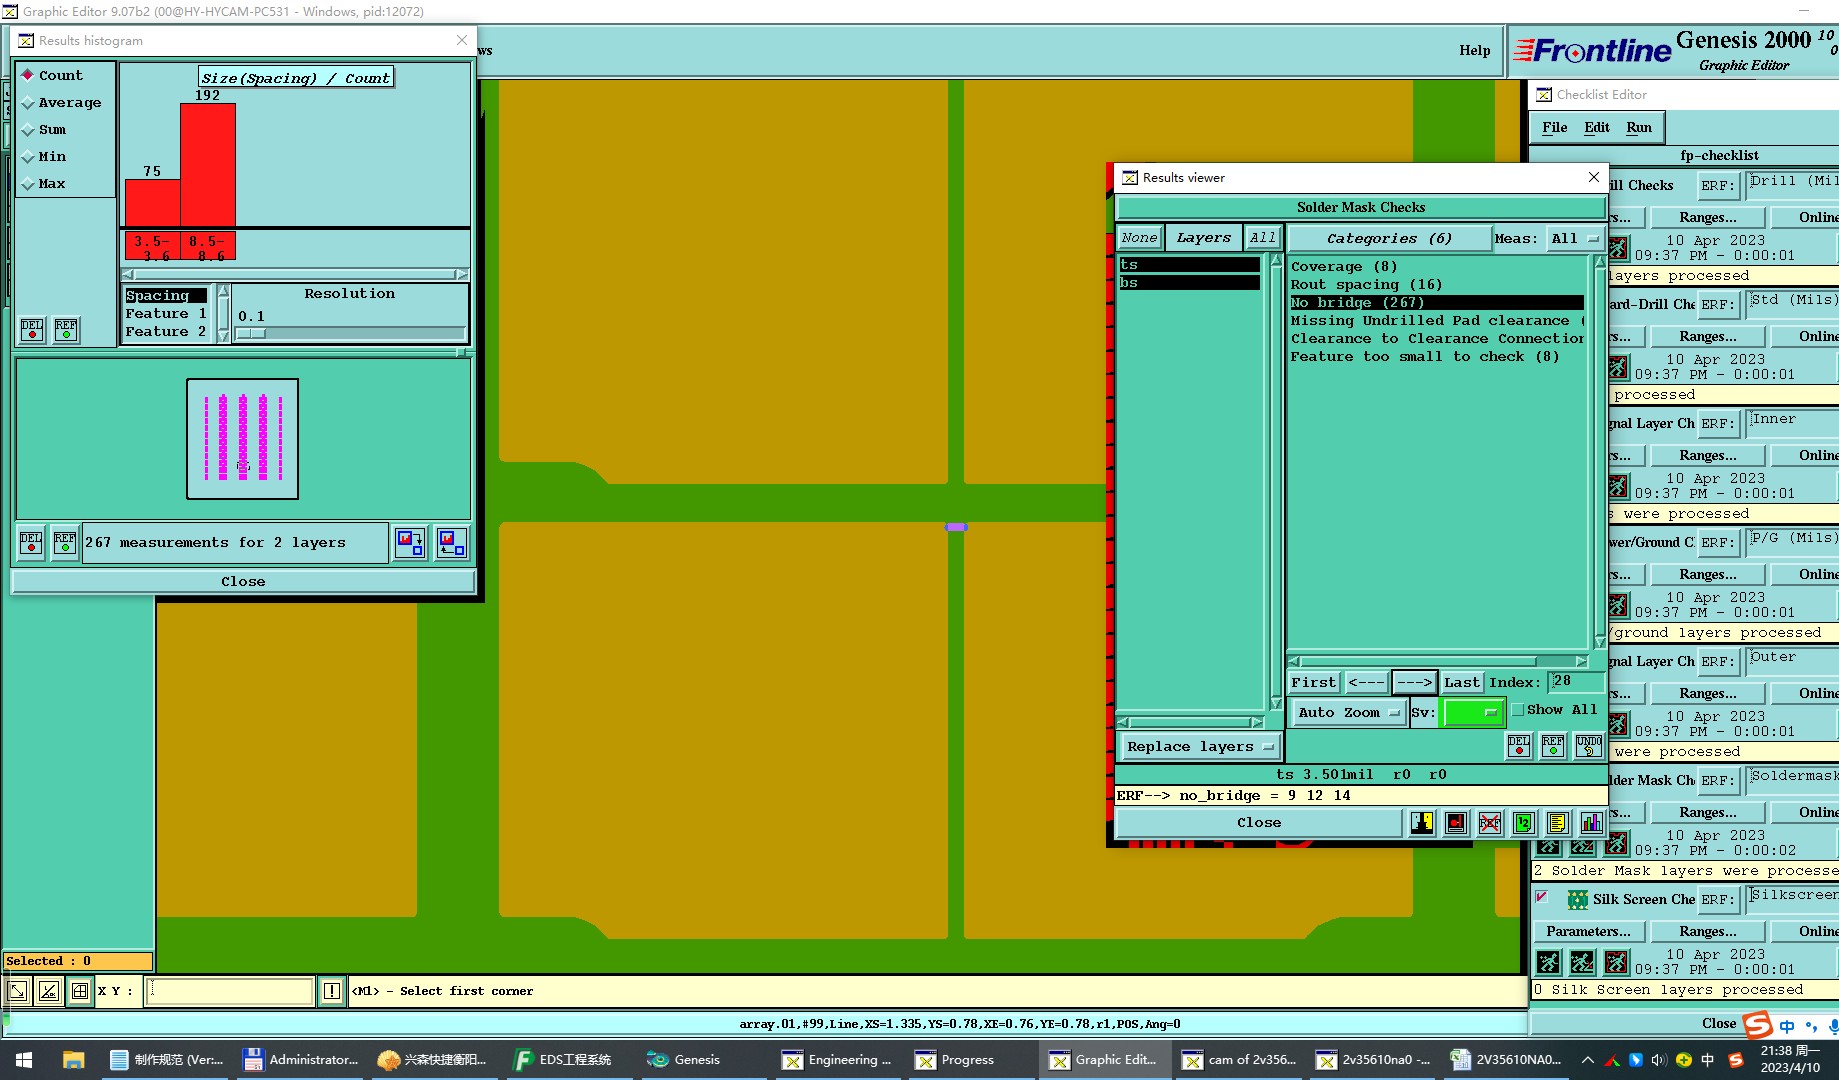The height and width of the screenshot is (1080, 1839).
Task: Click the 192-count red histogram bar
Action: pyautogui.click(x=208, y=165)
